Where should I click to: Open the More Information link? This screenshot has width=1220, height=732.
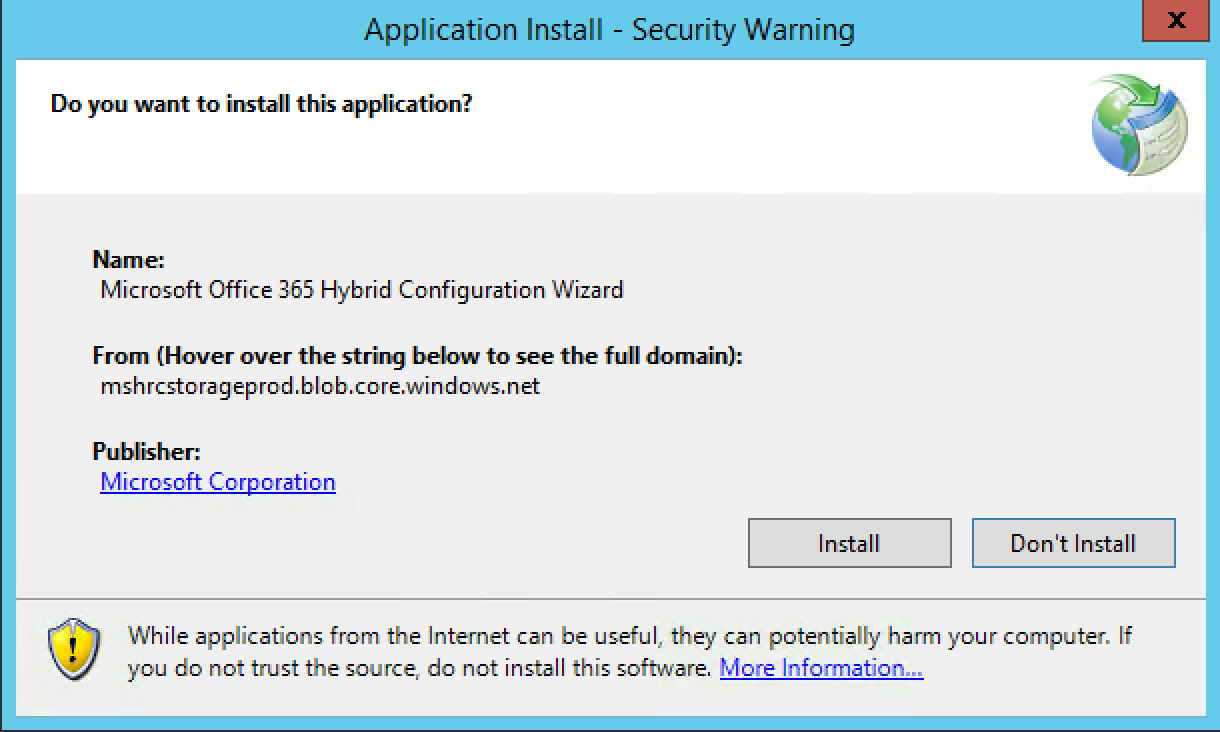point(821,668)
